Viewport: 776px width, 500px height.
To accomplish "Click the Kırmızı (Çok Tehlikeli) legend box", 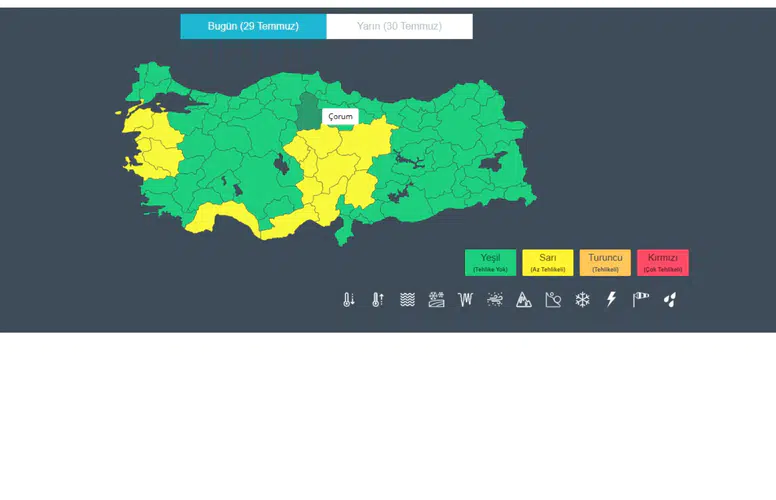I will click(x=663, y=262).
